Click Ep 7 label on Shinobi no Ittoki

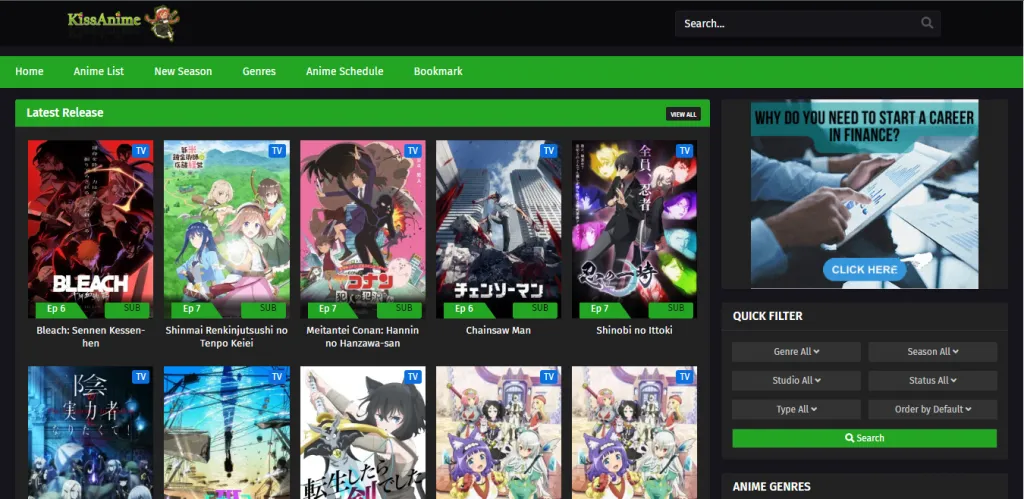(600, 309)
